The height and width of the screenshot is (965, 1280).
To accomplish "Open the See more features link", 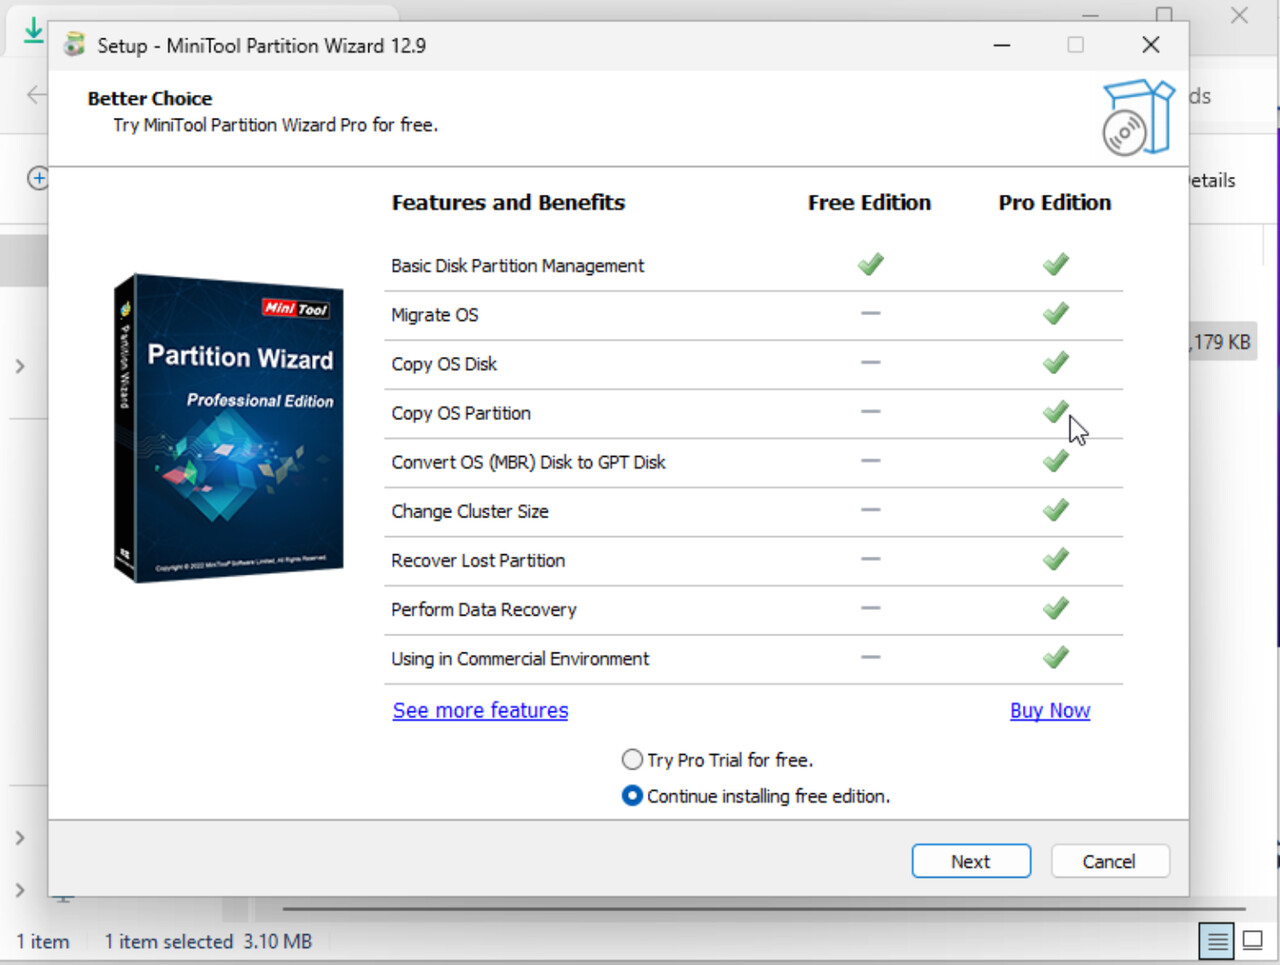I will tap(480, 710).
